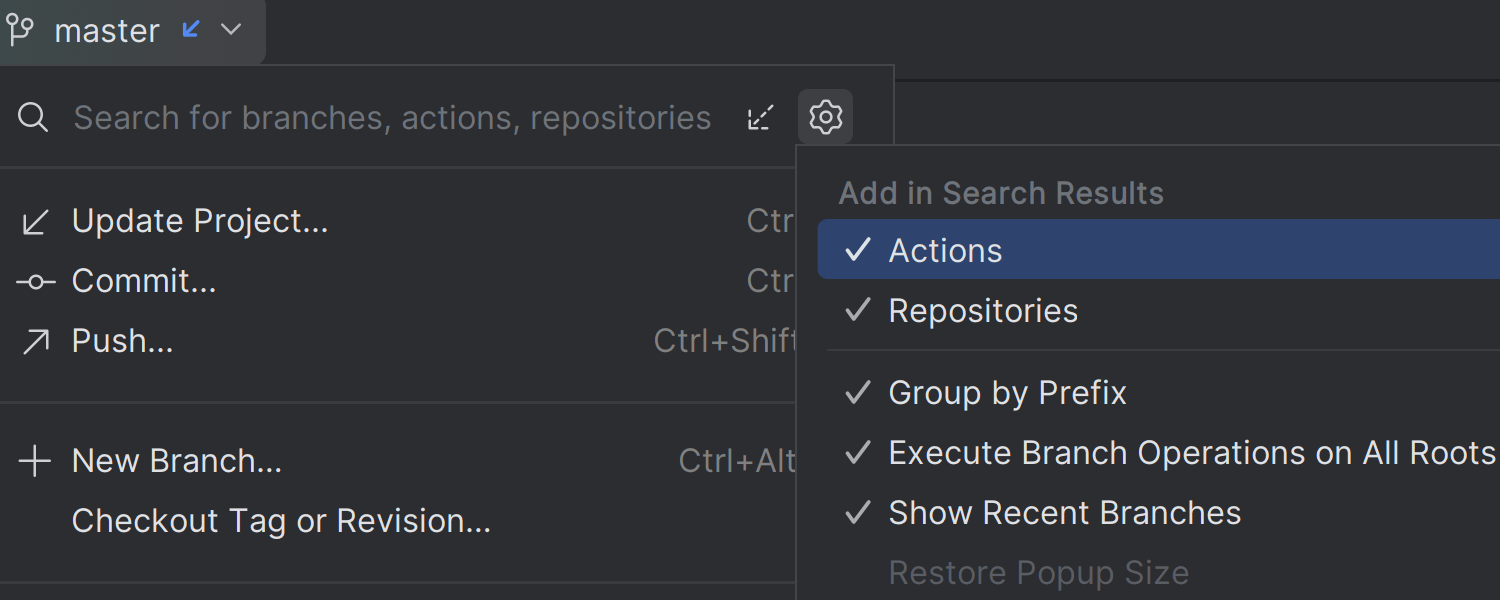This screenshot has width=1500, height=600.
Task: Click the blue incoming commits arrow
Action: [191, 30]
